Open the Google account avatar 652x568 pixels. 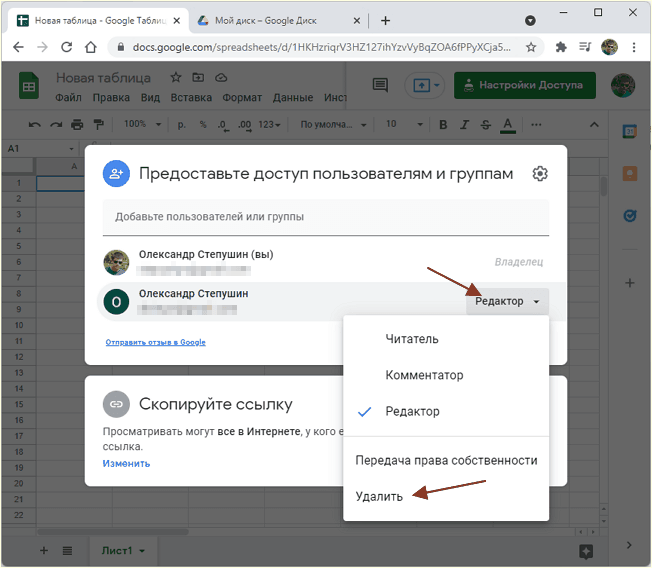[x=622, y=85]
